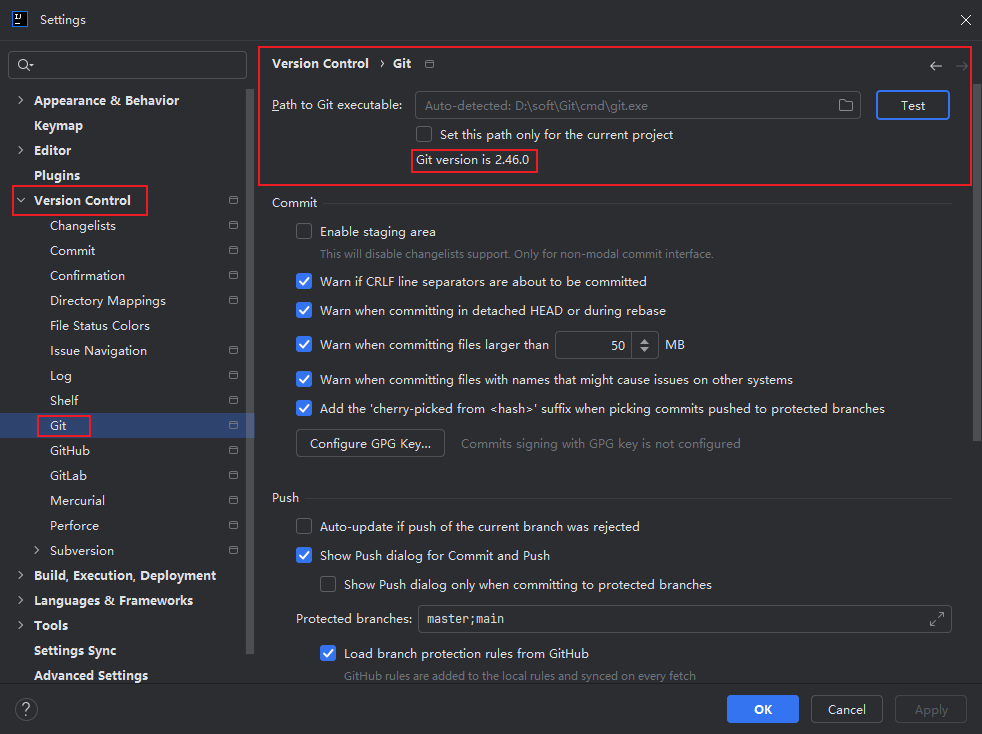Image resolution: width=982 pixels, height=734 pixels.
Task: Uncheck Show Push dialog for Commit and Push
Action: (304, 556)
